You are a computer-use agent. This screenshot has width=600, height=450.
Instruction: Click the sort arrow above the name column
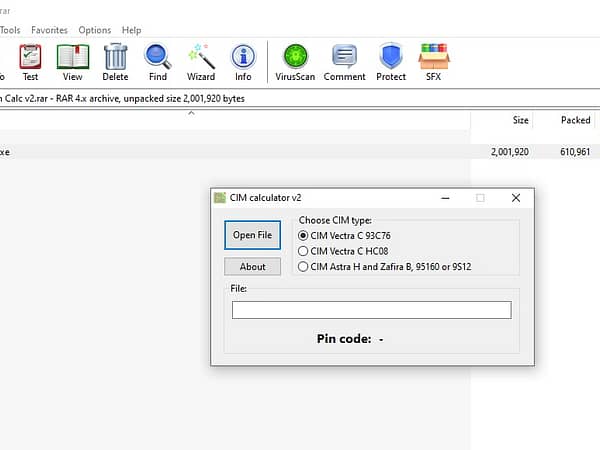point(191,113)
